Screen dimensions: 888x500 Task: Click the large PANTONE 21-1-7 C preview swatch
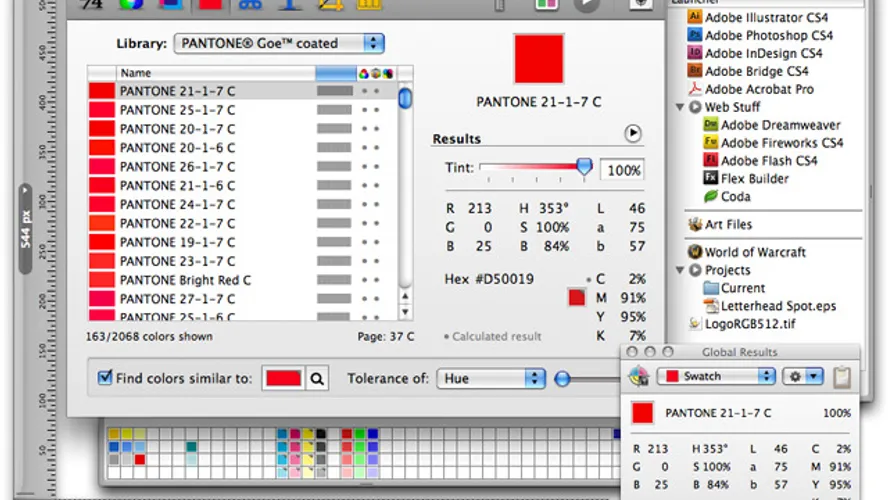539,59
